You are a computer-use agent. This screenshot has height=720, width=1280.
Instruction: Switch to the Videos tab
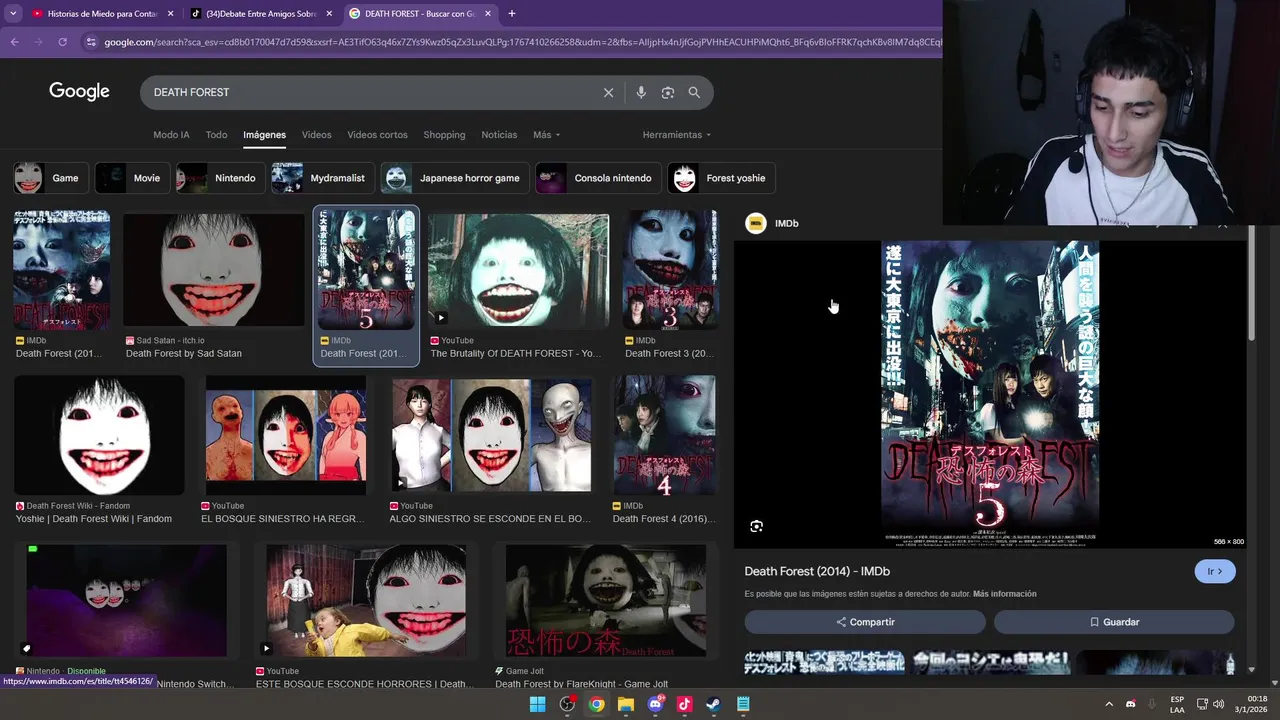tap(316, 135)
